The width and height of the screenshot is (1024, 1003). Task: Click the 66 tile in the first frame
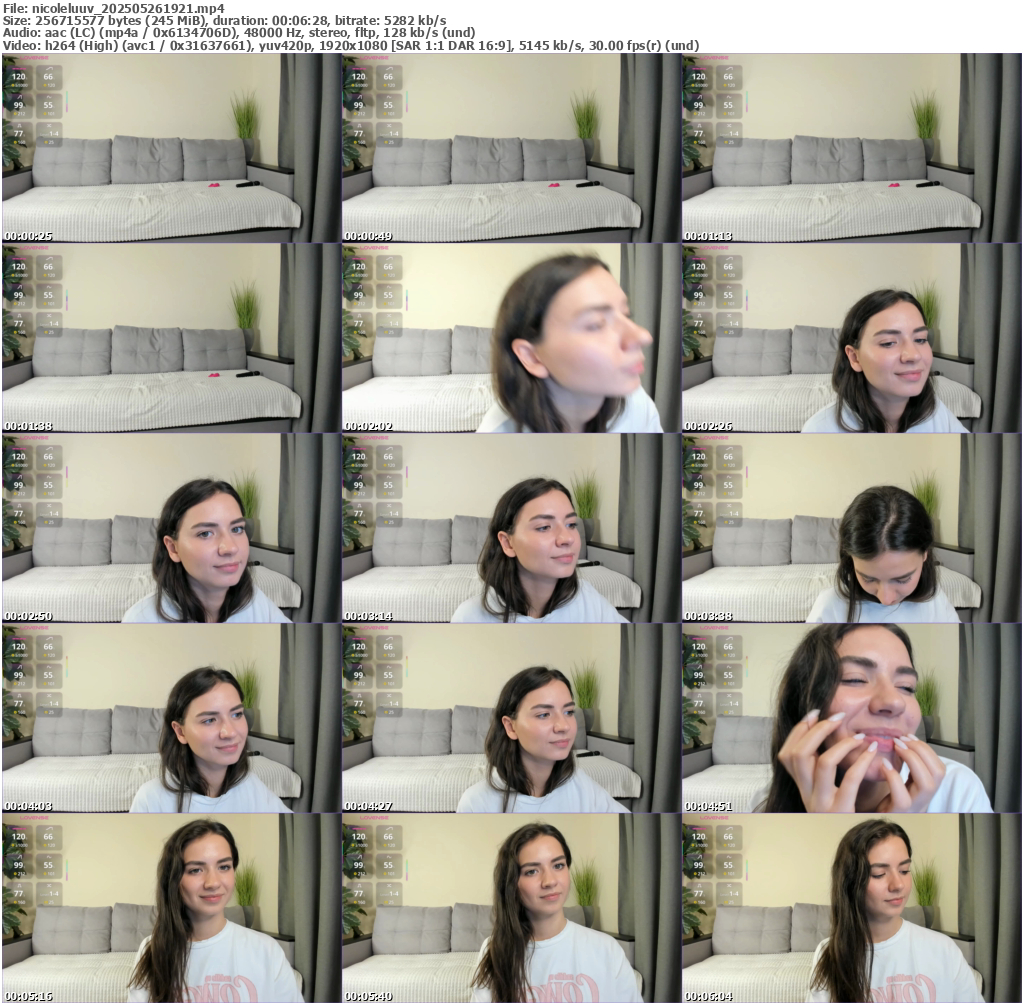[48, 78]
